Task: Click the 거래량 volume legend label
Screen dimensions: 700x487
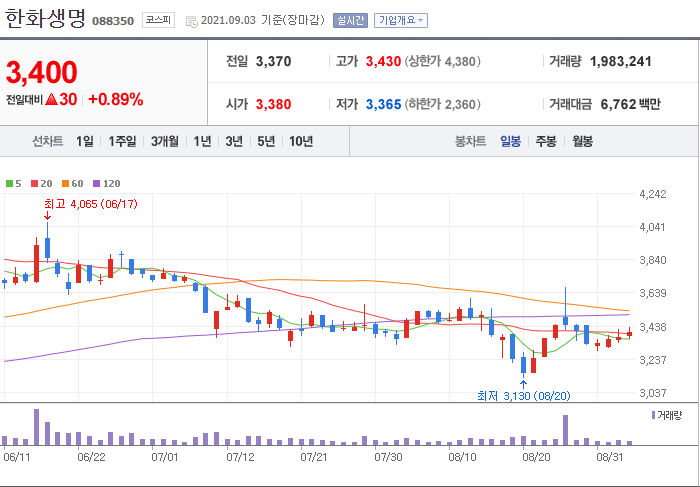Action: point(670,416)
